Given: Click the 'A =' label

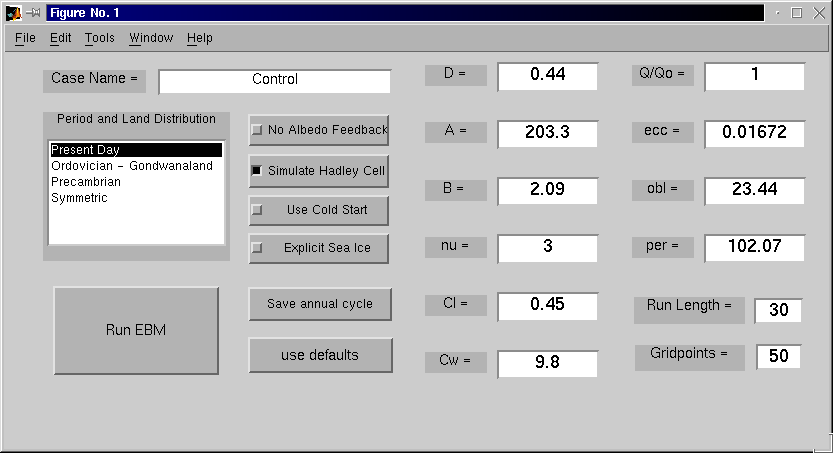Looking at the screenshot, I should click(456, 132).
